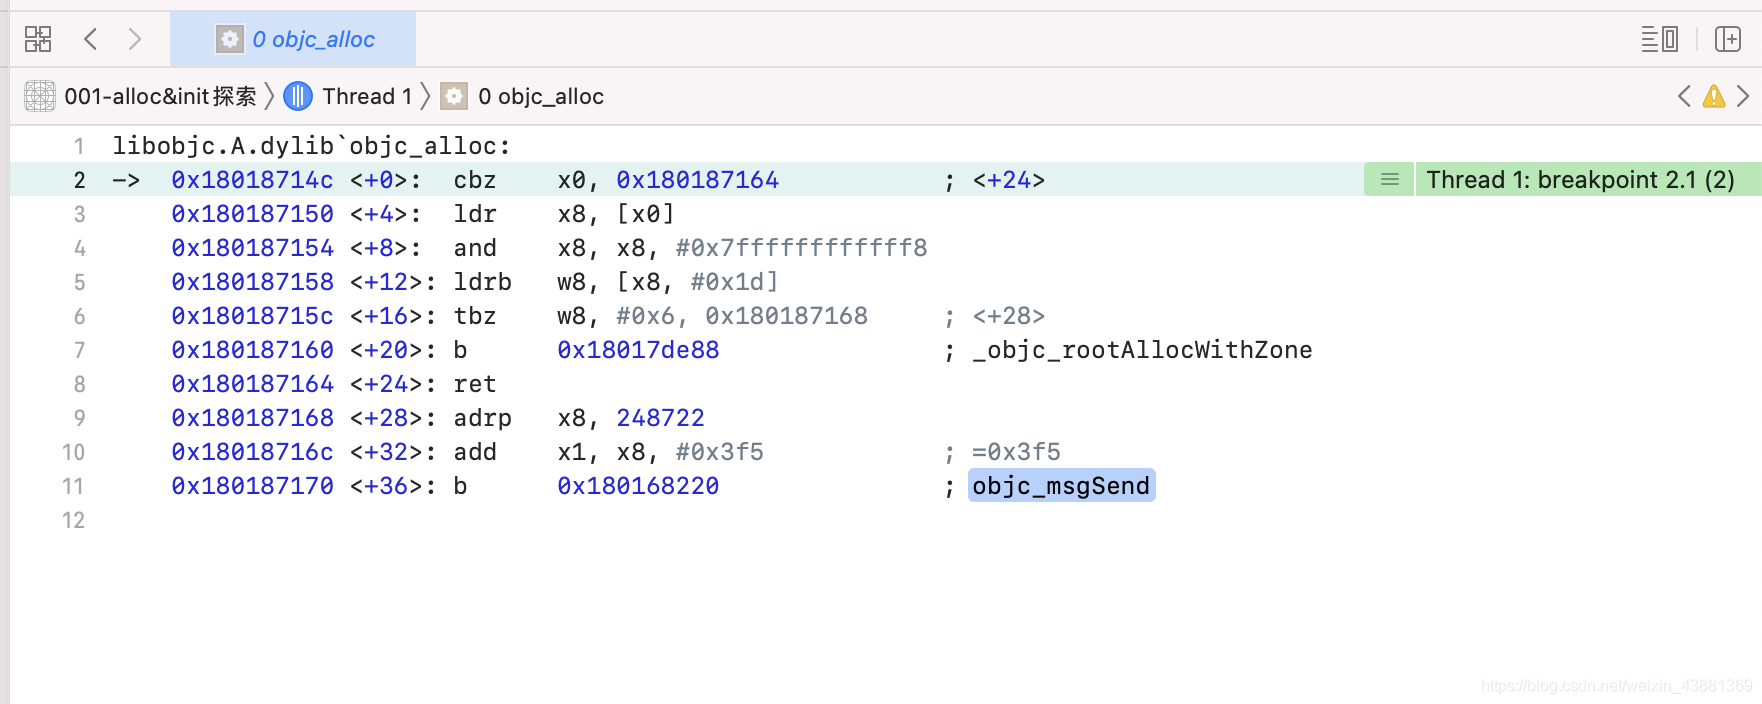Click the address 0x180187164 on line 8

point(252,384)
